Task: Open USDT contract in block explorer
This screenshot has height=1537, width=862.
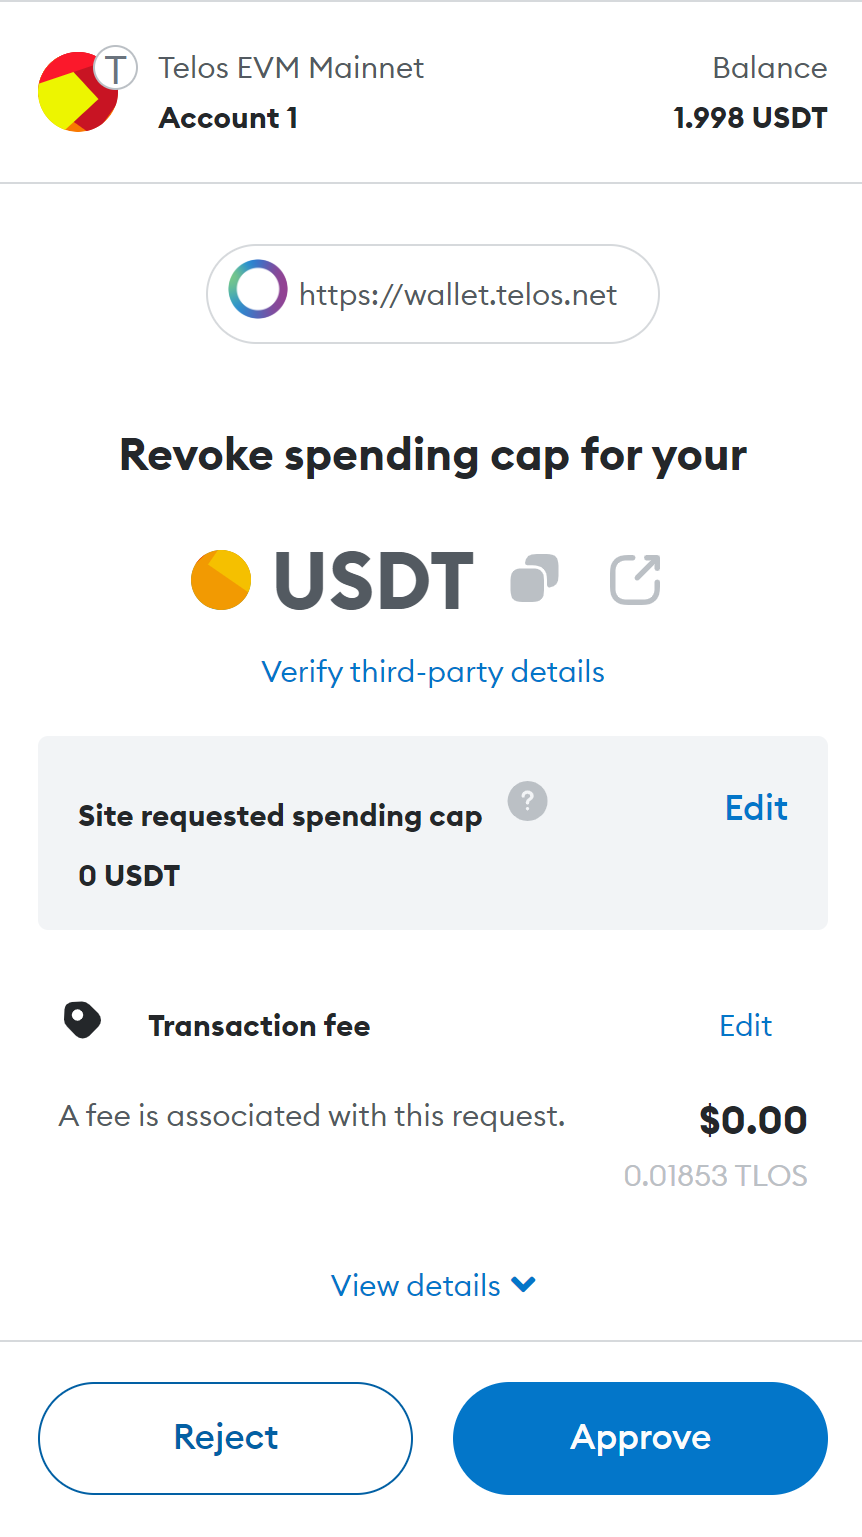Action: pyautogui.click(x=635, y=579)
